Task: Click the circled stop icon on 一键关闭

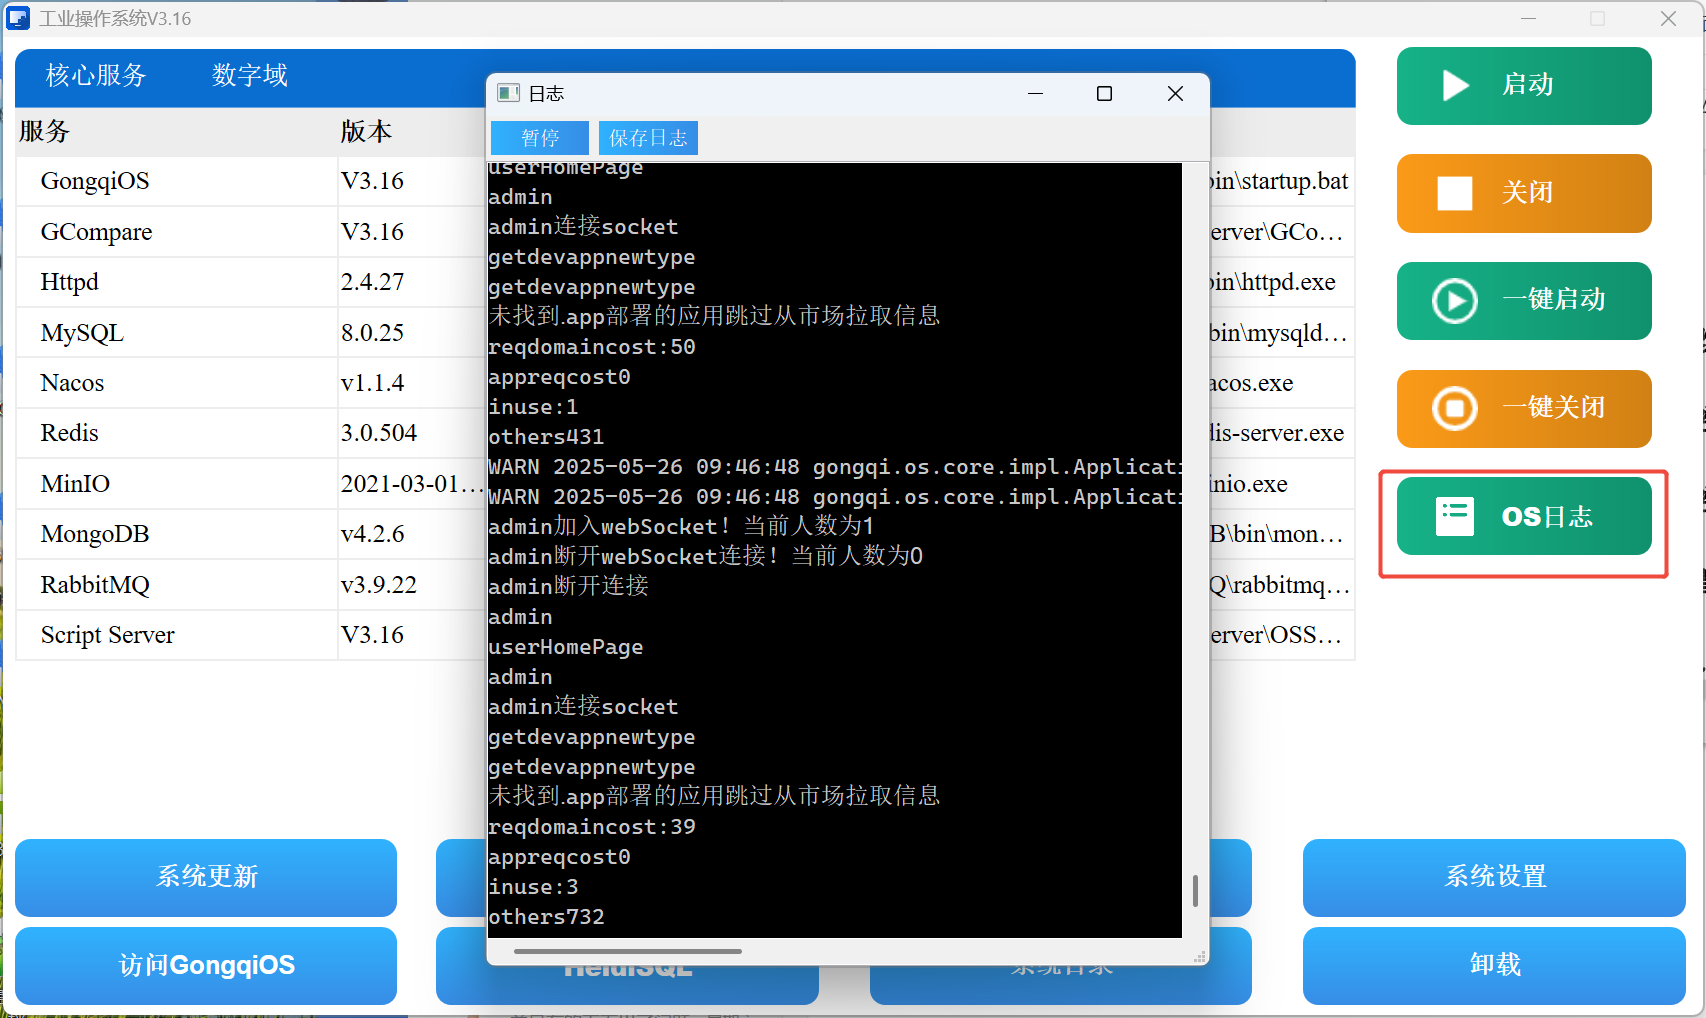Action: [x=1455, y=408]
